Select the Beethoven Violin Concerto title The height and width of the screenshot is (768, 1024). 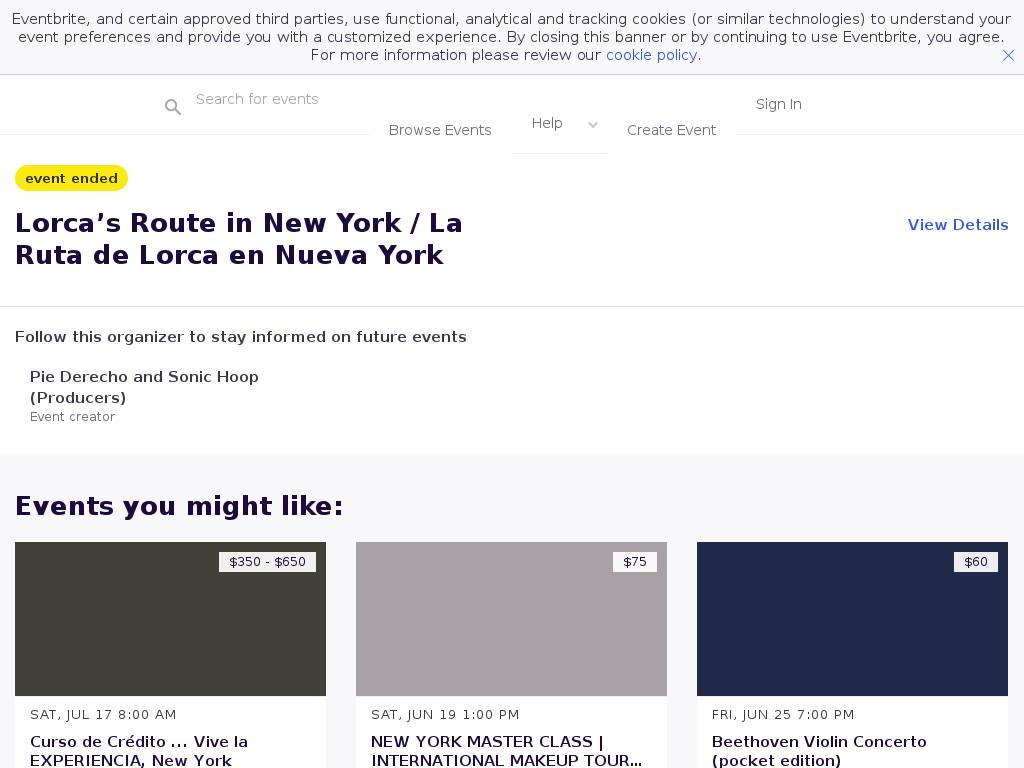(x=819, y=750)
